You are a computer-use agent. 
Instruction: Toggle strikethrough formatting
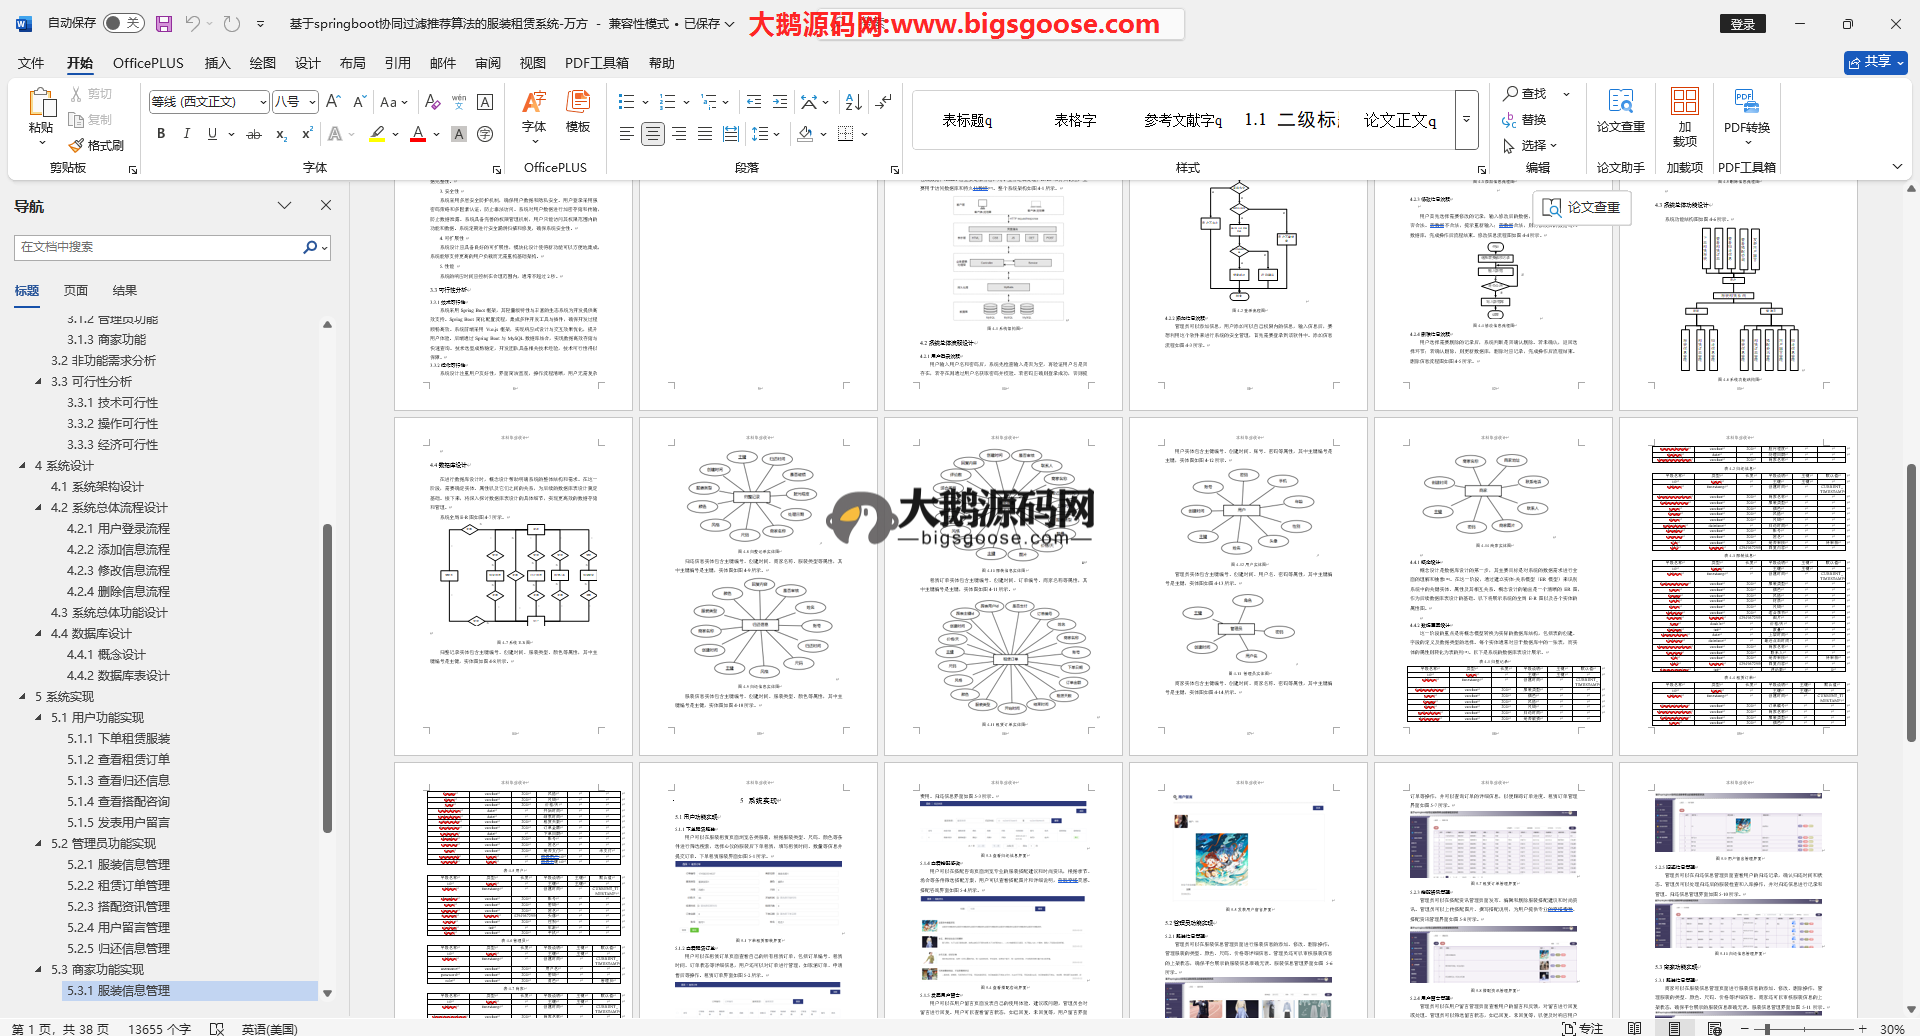pyautogui.click(x=254, y=134)
